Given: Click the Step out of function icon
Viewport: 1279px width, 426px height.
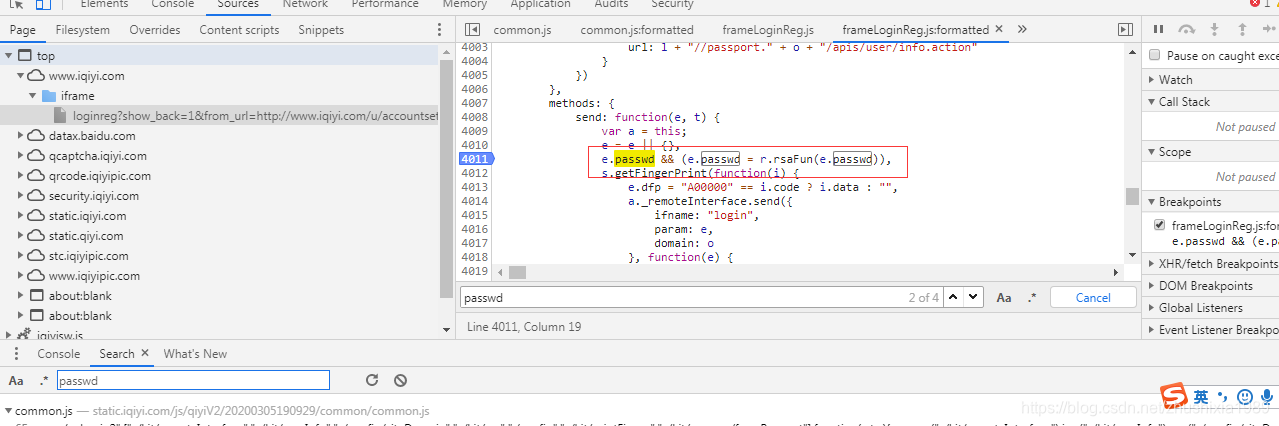Looking at the screenshot, I should pos(1243,30).
